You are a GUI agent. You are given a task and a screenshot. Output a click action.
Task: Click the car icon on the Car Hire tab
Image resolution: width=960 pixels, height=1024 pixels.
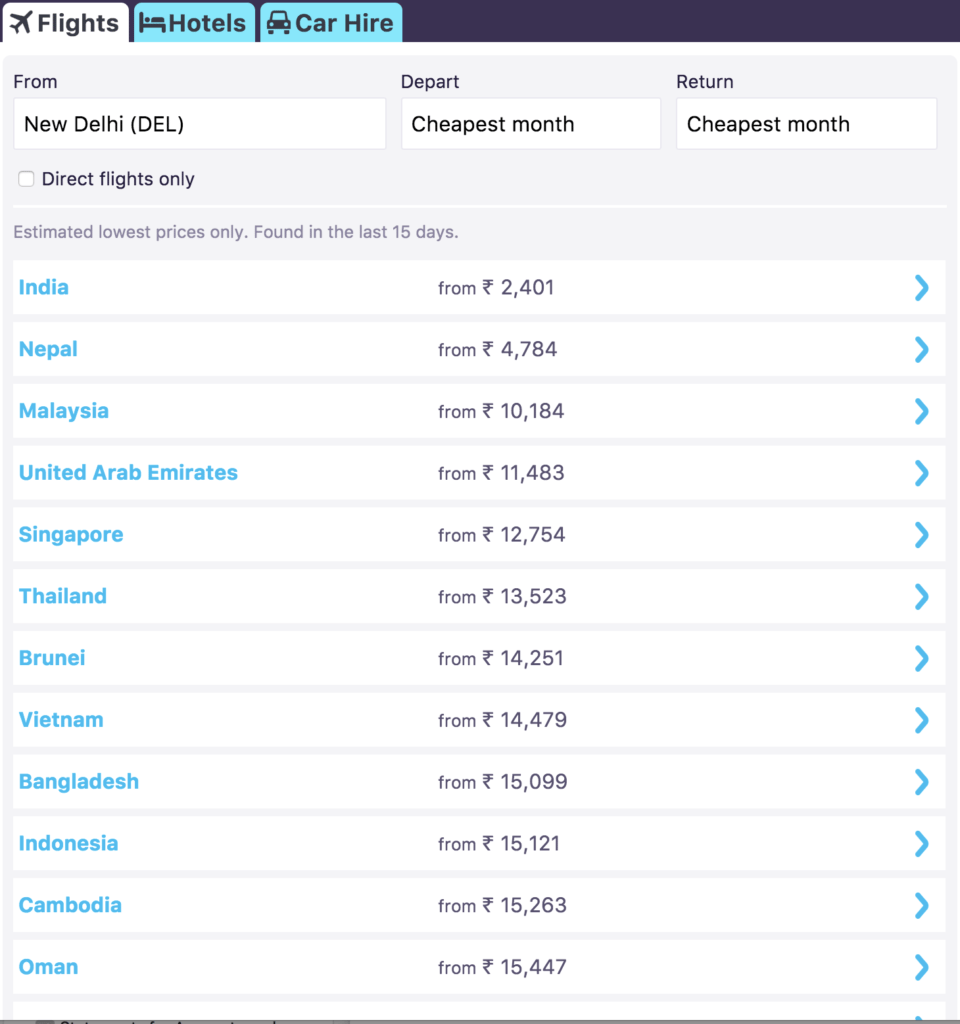coord(277,22)
